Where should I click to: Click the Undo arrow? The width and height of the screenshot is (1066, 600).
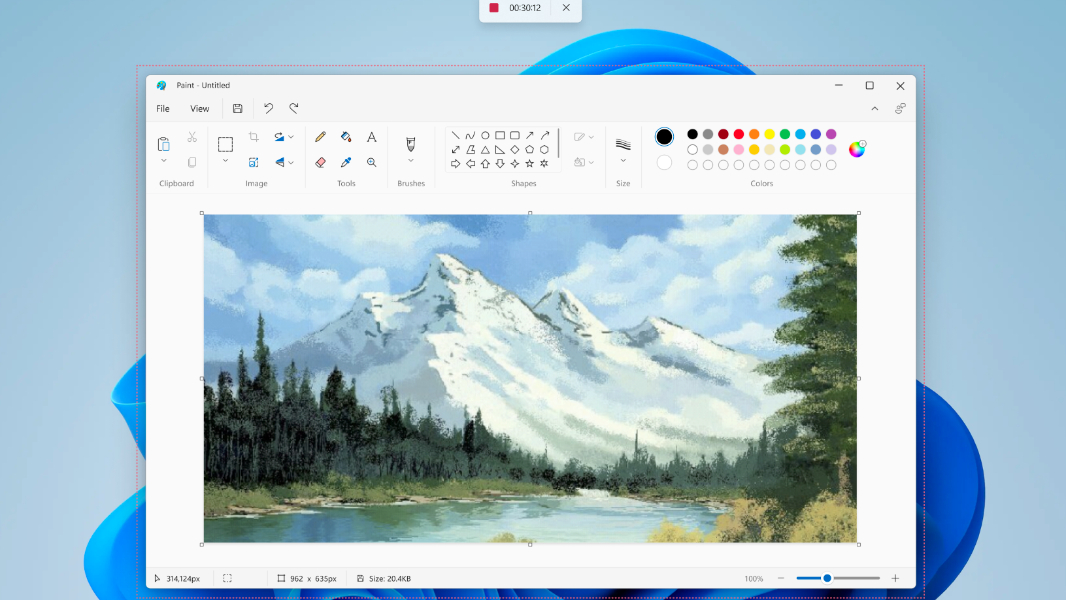pyautogui.click(x=269, y=109)
